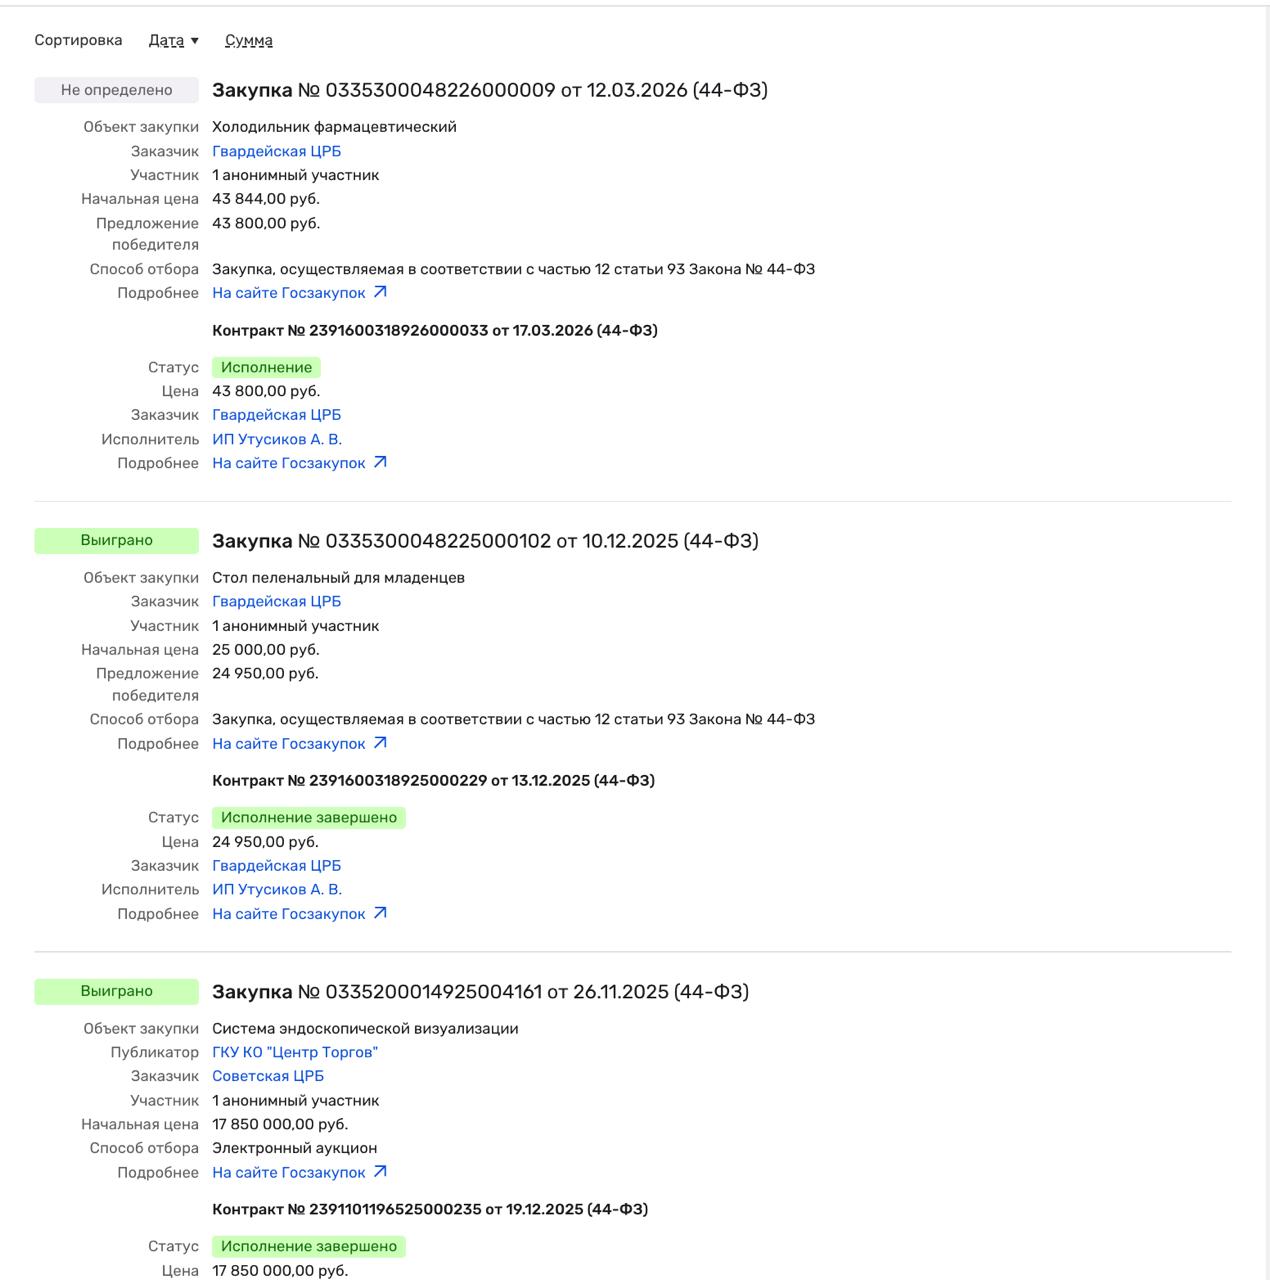Viewport: 1270px width, 1280px height.
Task: Open ИП Утусиков А. В. in first contract
Action: (277, 439)
